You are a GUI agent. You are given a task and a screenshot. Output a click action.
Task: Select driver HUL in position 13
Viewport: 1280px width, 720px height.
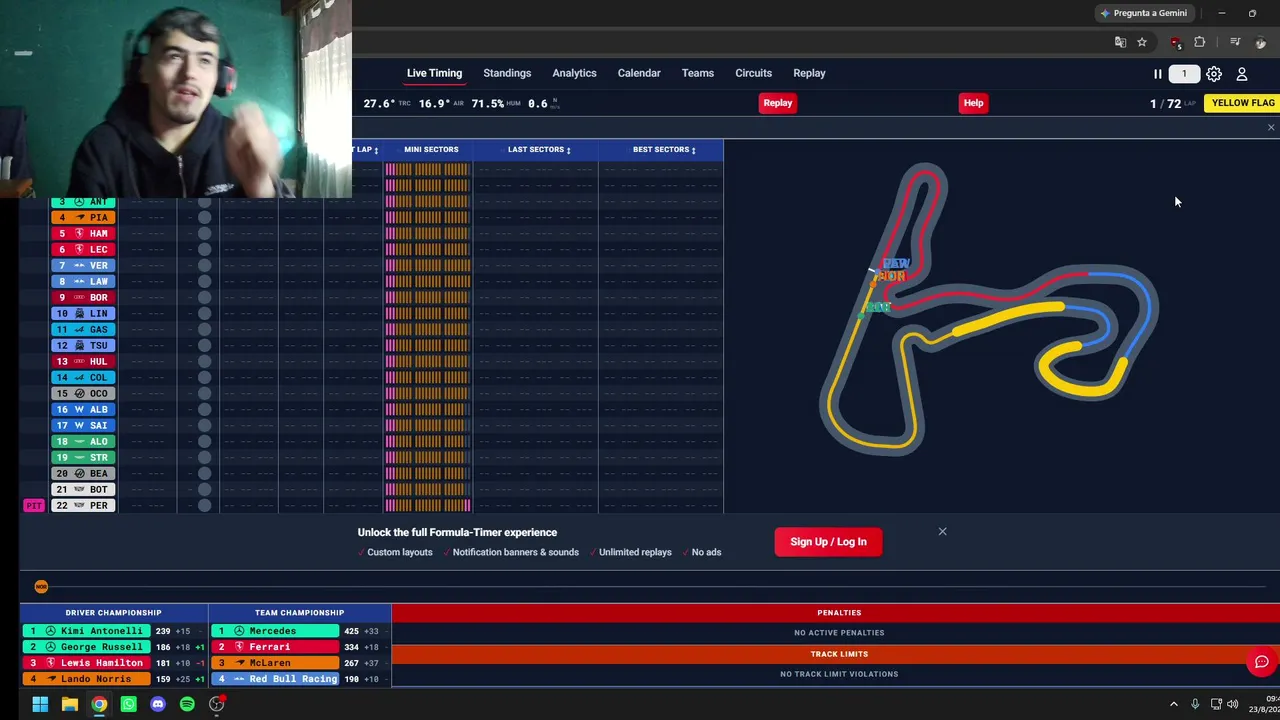coord(82,362)
